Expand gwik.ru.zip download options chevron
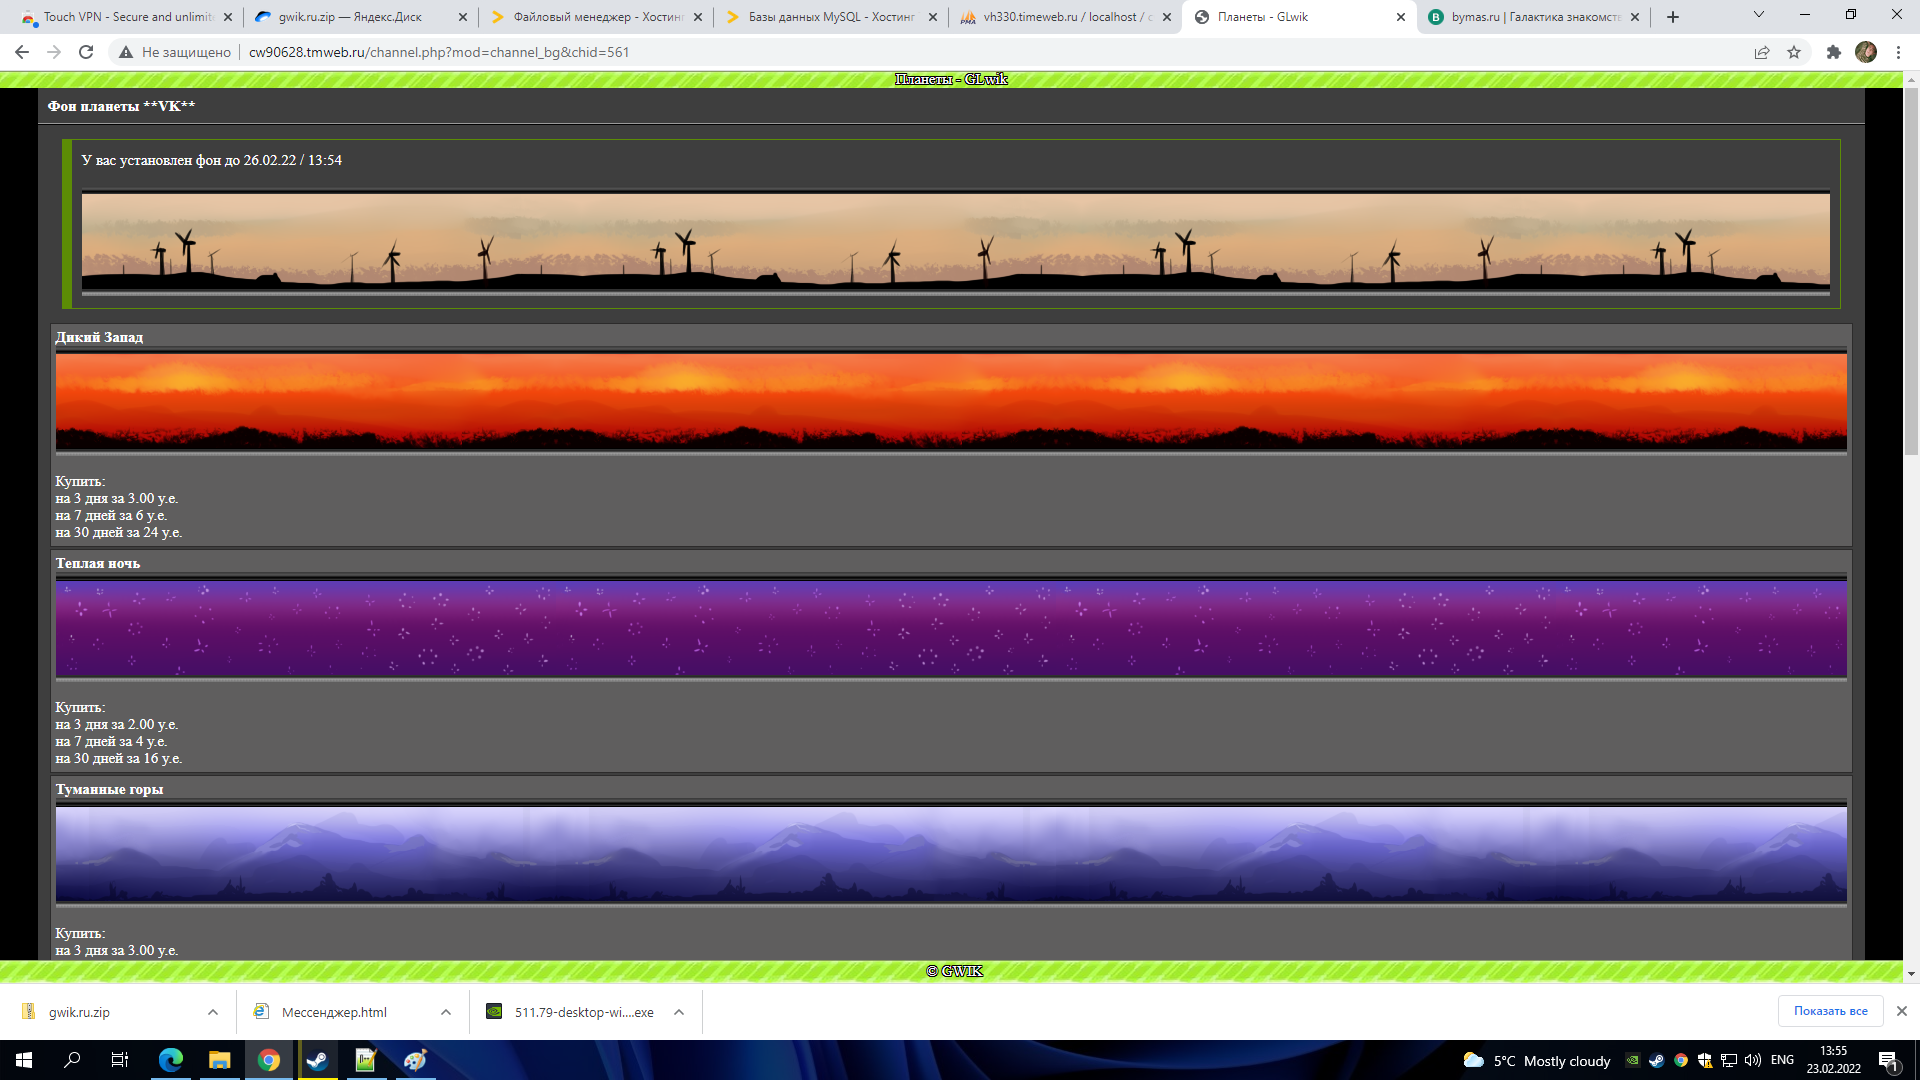 (213, 1012)
